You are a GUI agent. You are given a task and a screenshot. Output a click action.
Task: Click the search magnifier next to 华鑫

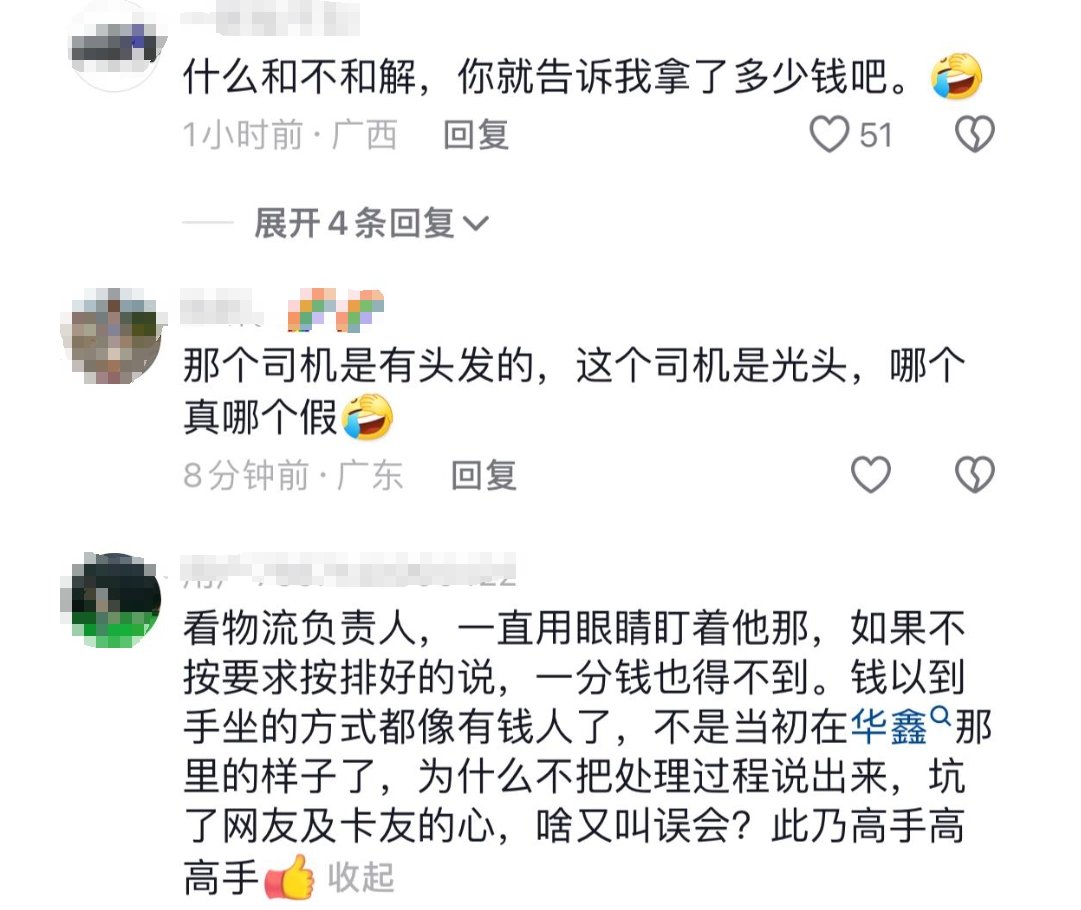[x=940, y=716]
